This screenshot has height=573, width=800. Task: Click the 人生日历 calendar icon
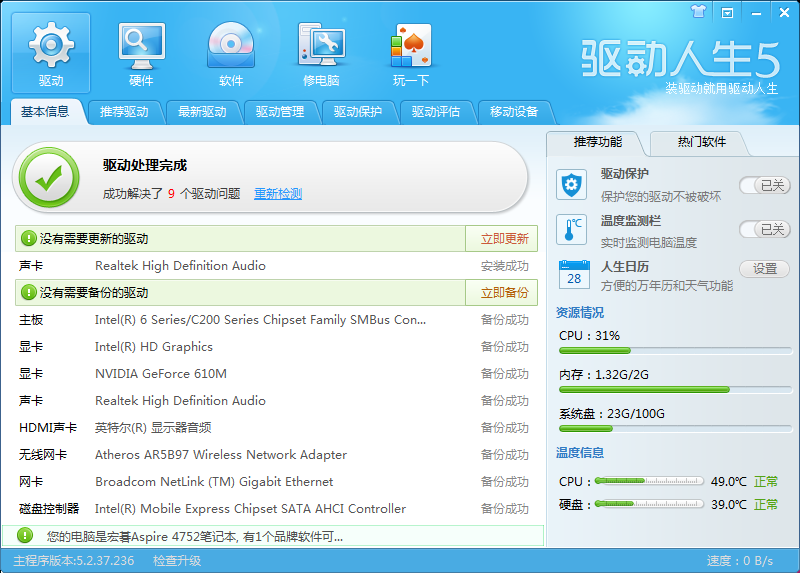[x=574, y=275]
